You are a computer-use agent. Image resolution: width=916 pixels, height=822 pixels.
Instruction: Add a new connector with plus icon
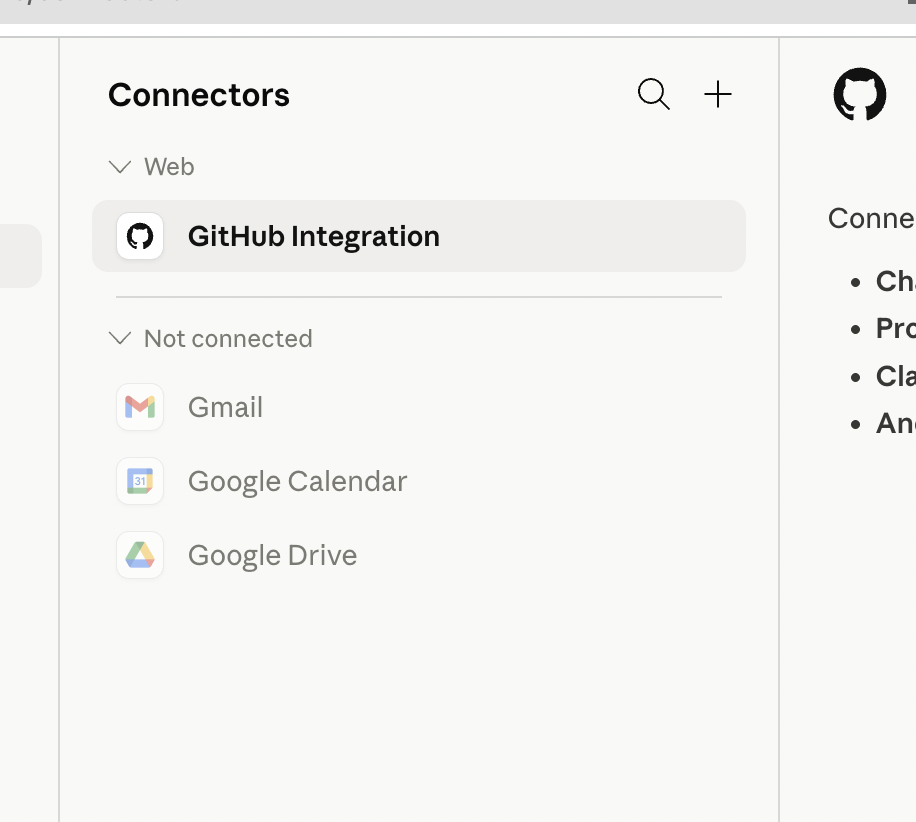(x=717, y=95)
